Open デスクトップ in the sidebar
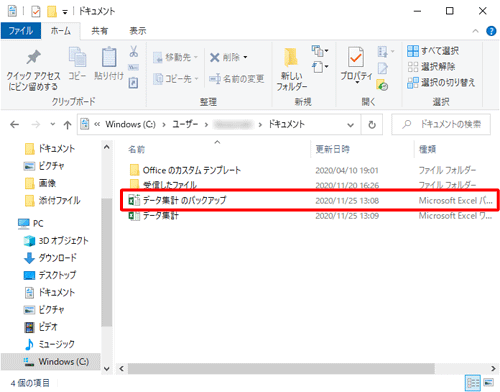Screen dimensions: 500x392 50,275
